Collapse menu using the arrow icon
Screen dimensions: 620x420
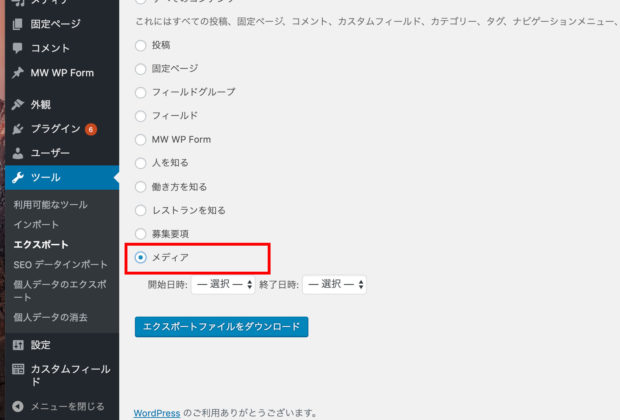point(18,406)
